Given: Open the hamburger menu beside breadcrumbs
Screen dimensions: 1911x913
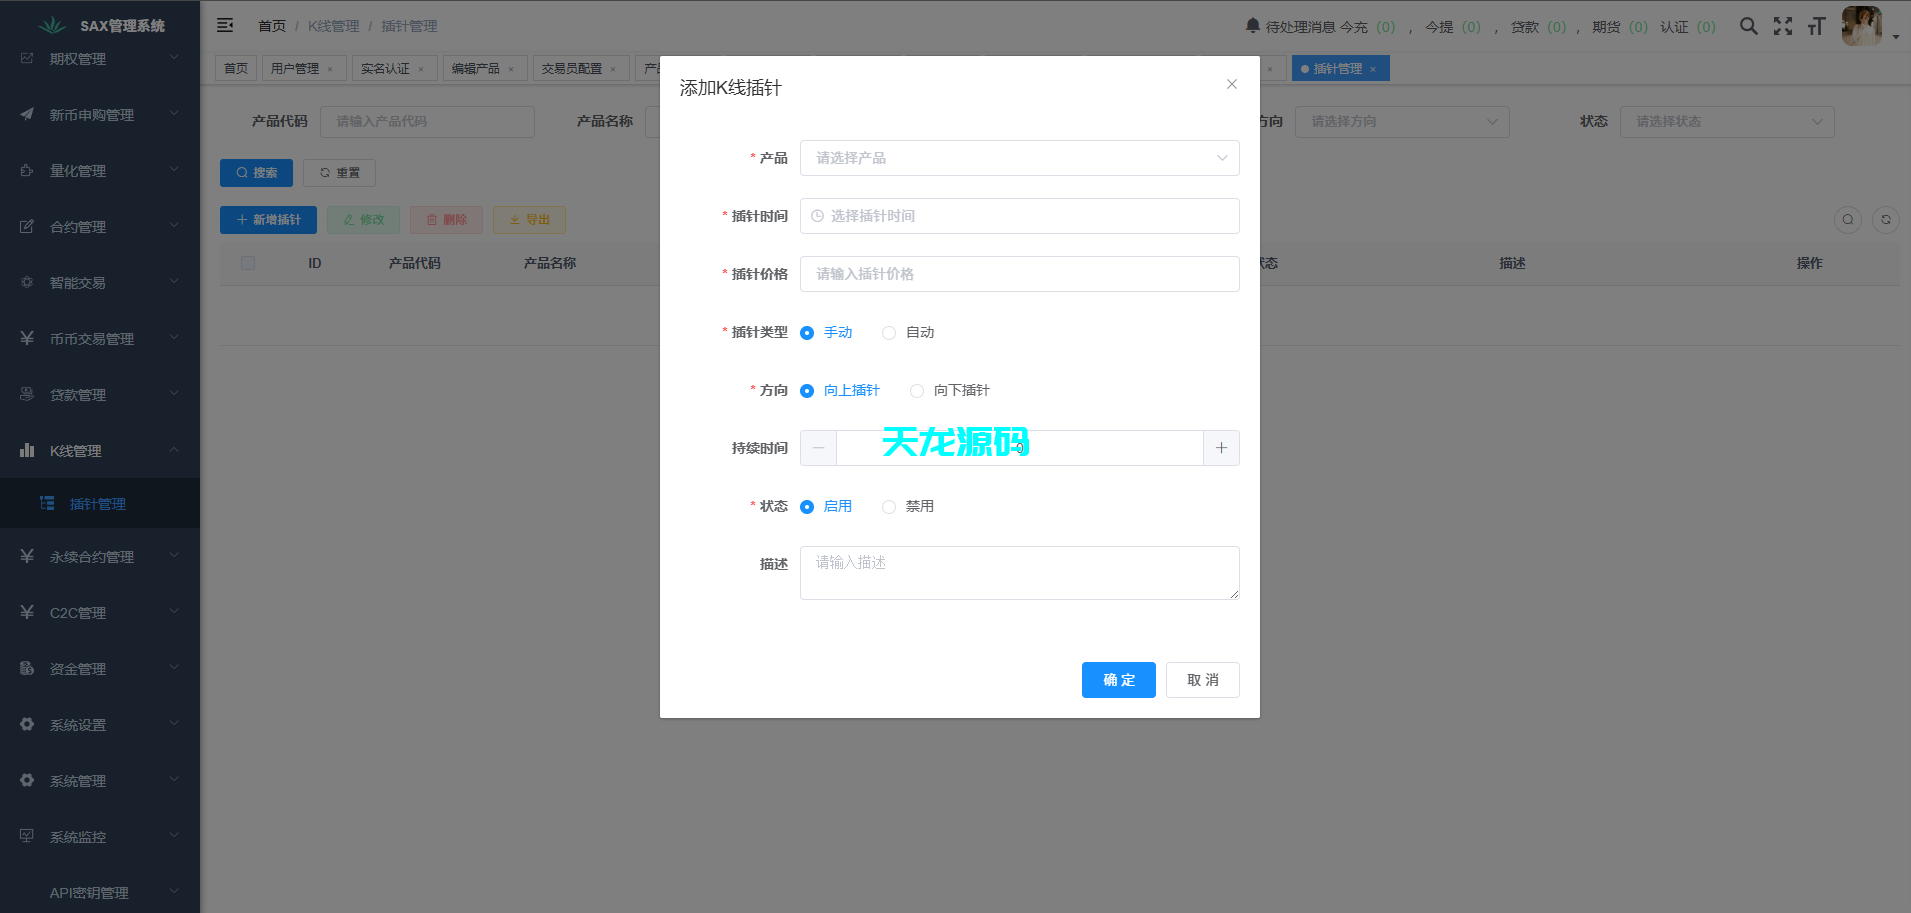Looking at the screenshot, I should [x=225, y=25].
